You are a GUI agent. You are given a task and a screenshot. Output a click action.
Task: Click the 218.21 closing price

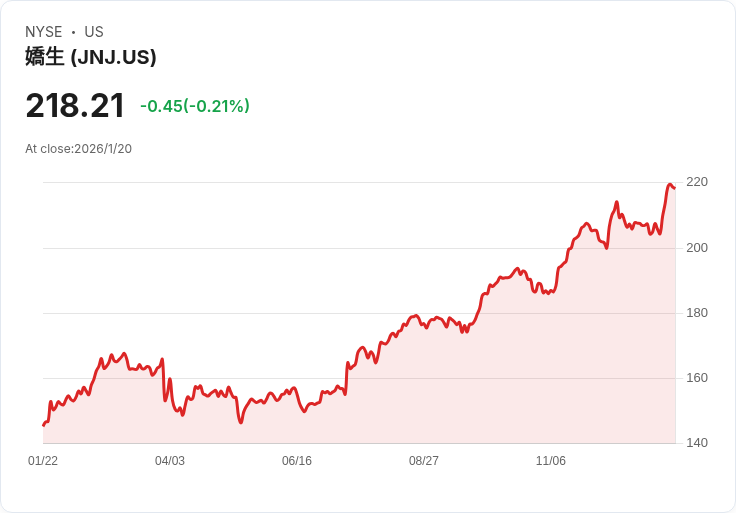(x=75, y=106)
